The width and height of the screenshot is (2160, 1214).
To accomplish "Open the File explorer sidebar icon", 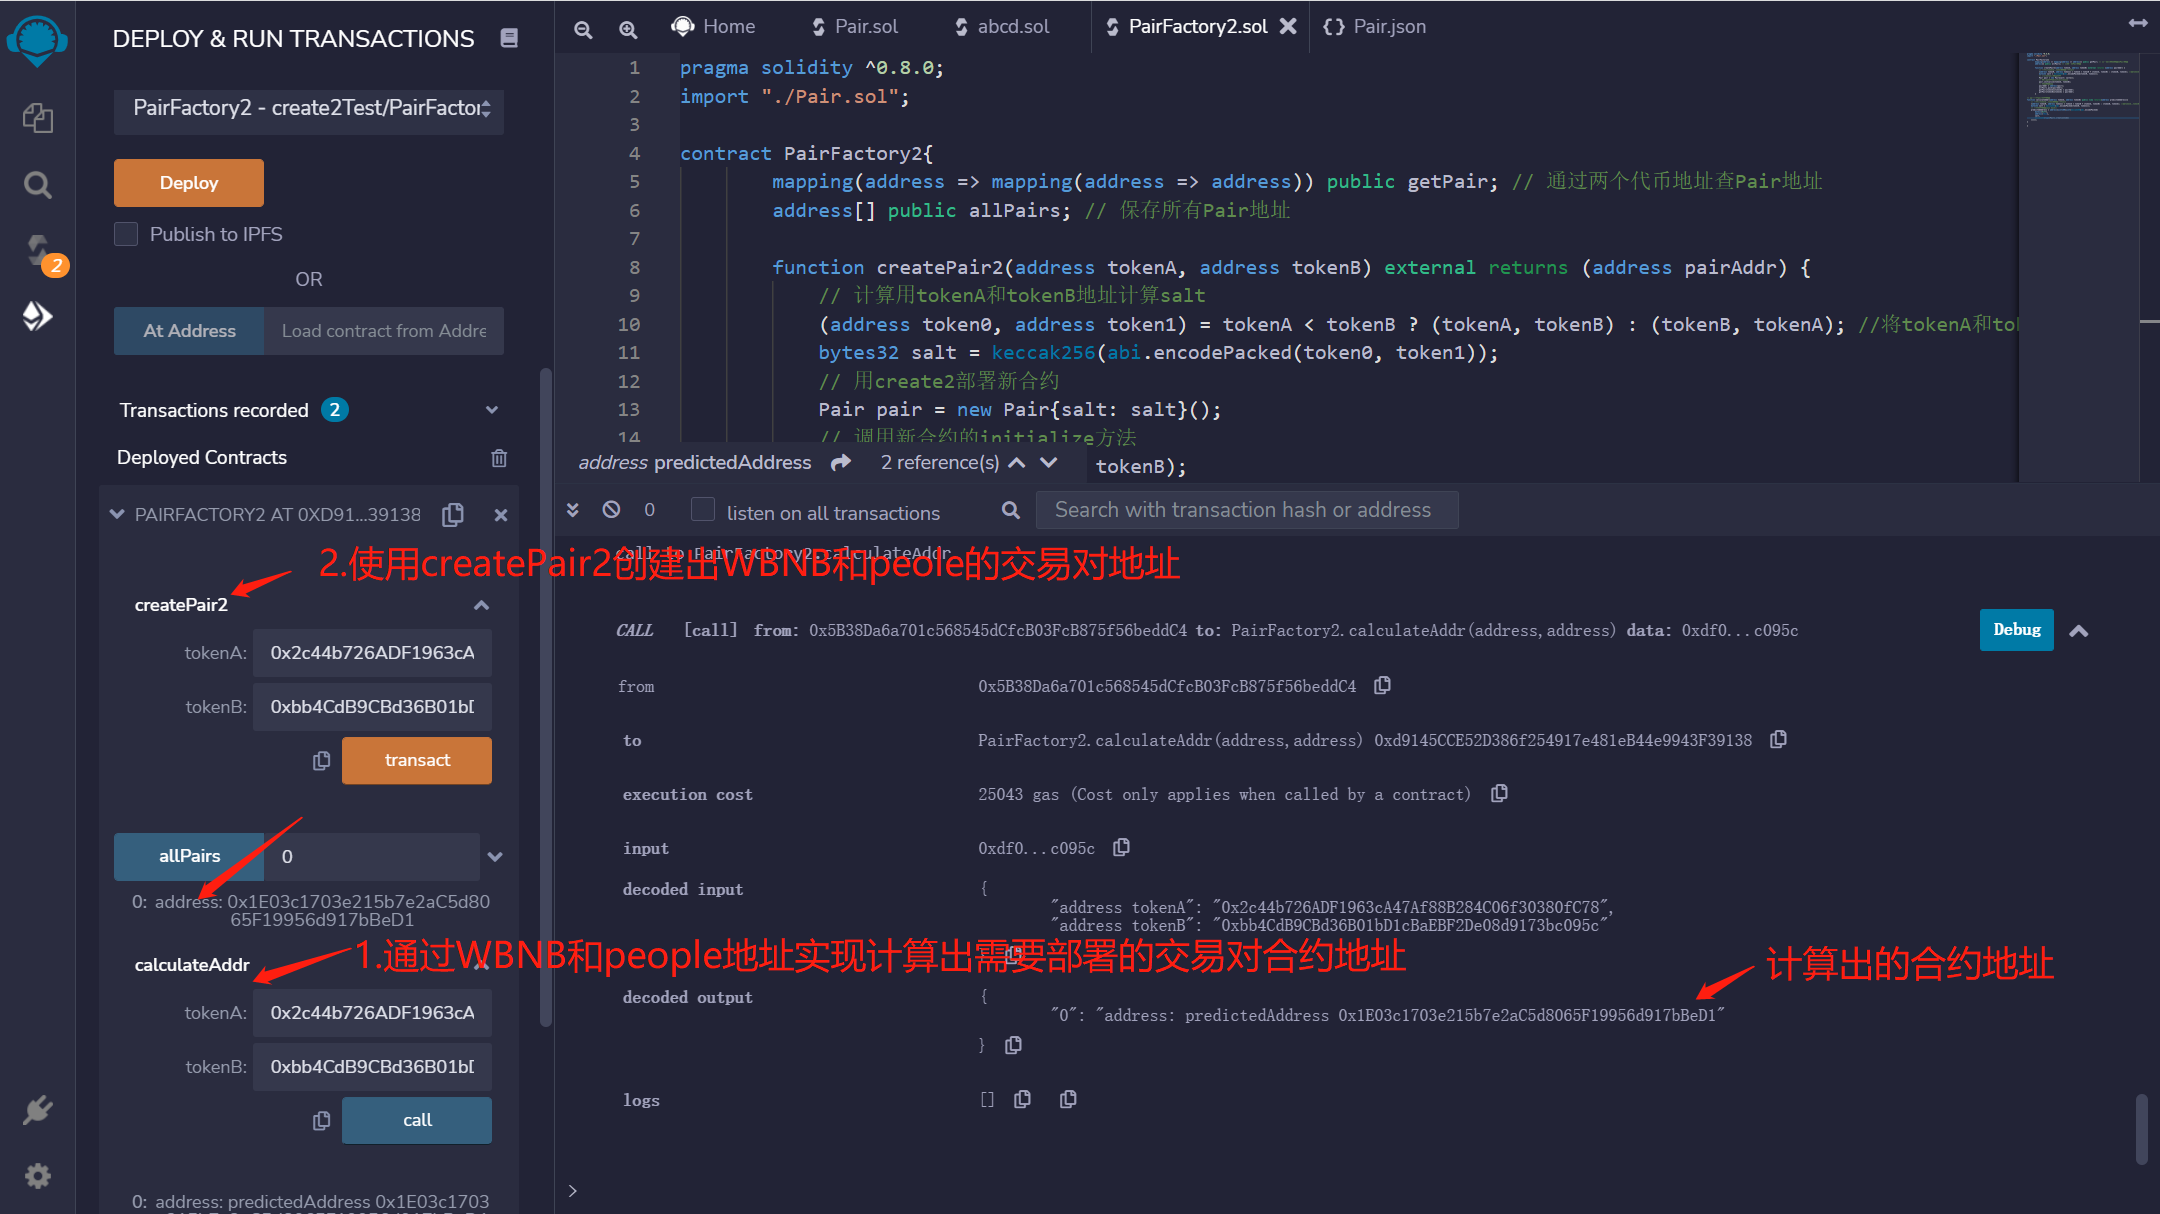I will click(37, 117).
